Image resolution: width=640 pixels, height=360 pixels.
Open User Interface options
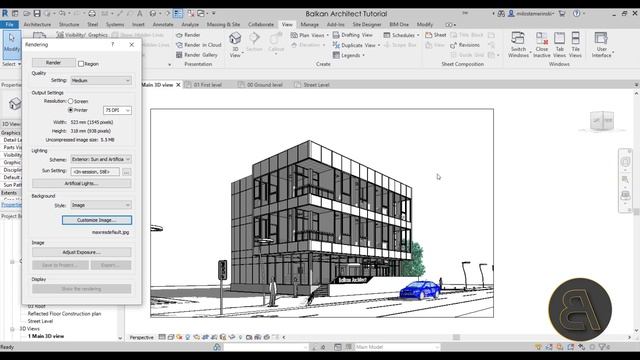601,39
